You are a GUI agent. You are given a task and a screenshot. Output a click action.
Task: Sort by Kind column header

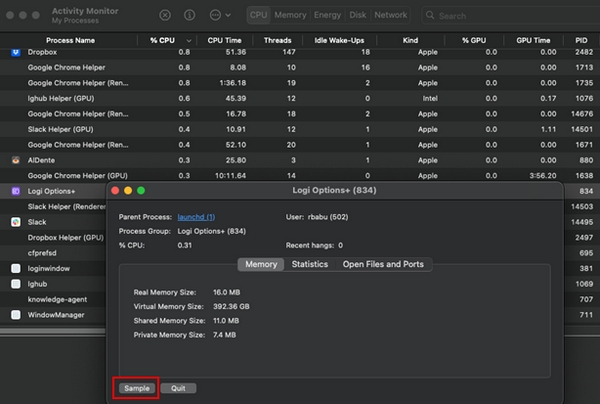point(410,41)
